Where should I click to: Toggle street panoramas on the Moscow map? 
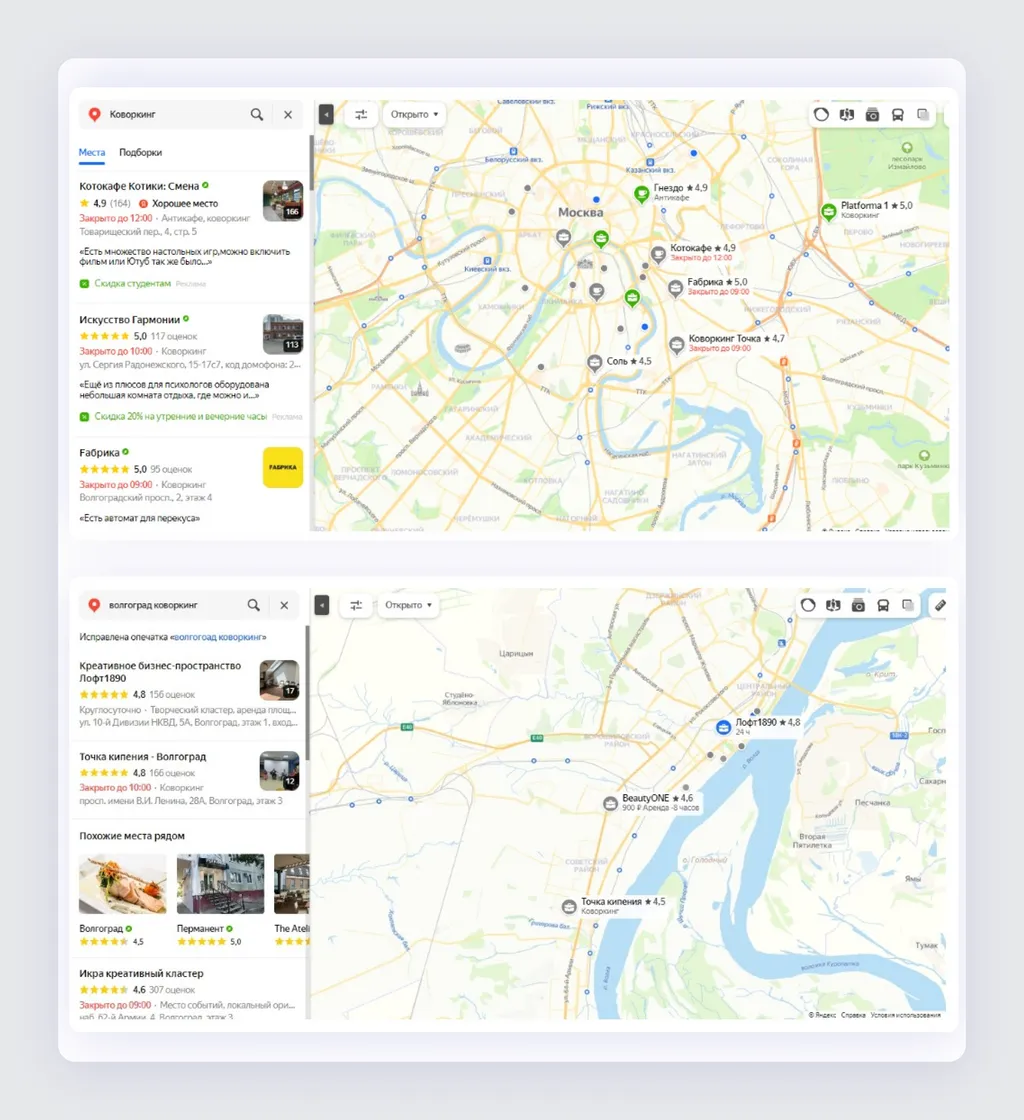click(x=847, y=114)
